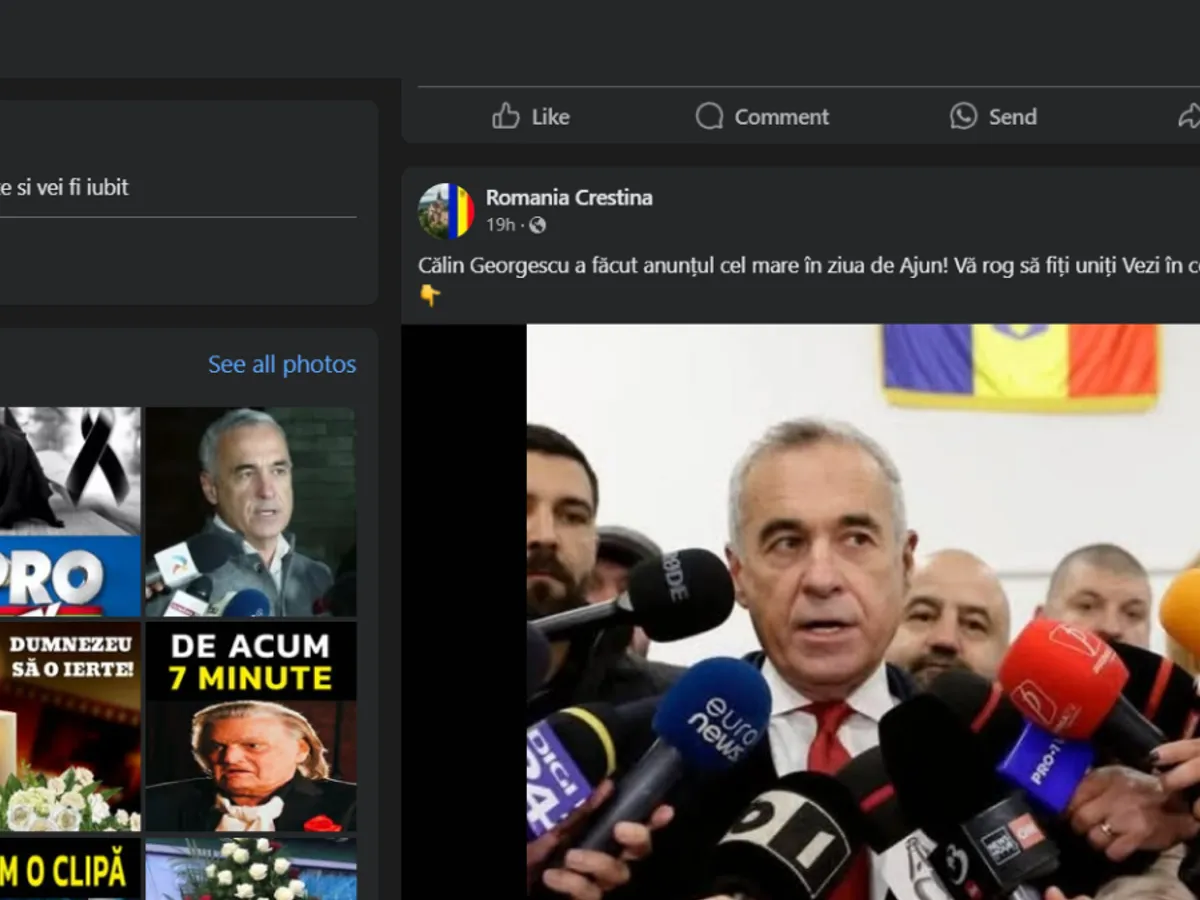Open the white roses thumbnail at bottom
This screenshot has height=900, width=1200.
250,869
